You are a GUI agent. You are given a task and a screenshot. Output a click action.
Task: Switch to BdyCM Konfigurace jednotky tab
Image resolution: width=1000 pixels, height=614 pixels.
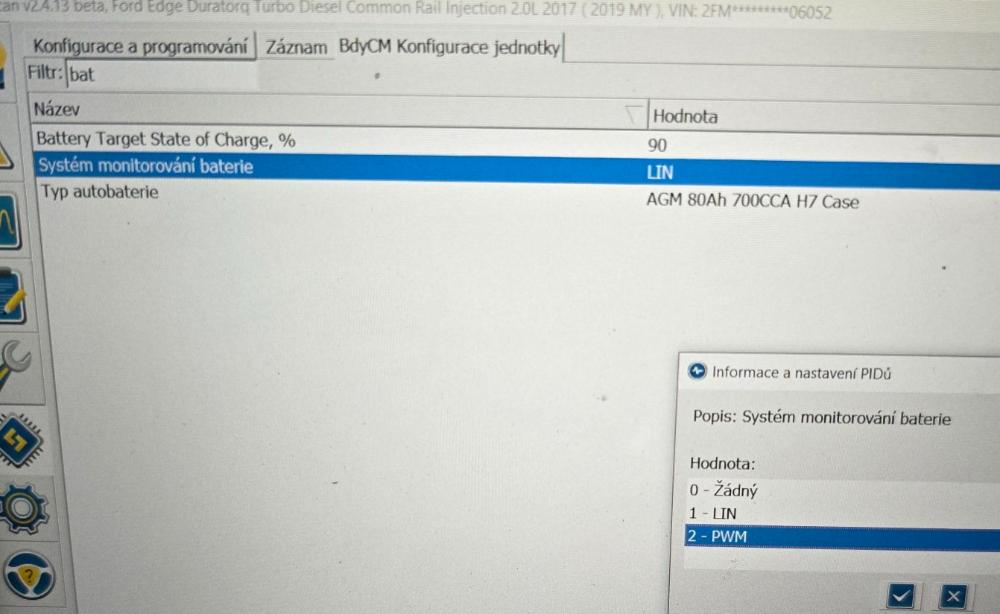449,47
